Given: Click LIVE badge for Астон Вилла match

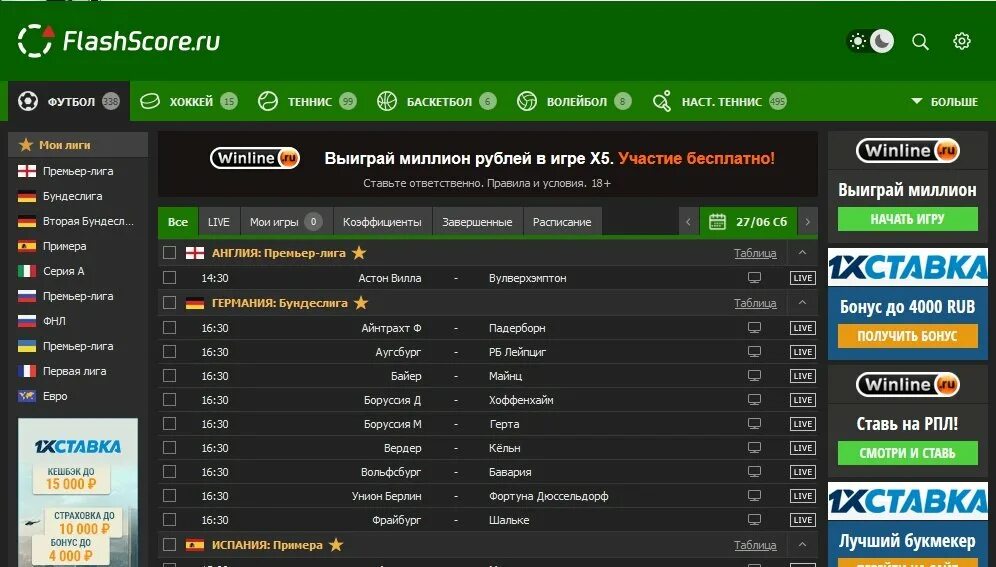Looking at the screenshot, I should [803, 278].
